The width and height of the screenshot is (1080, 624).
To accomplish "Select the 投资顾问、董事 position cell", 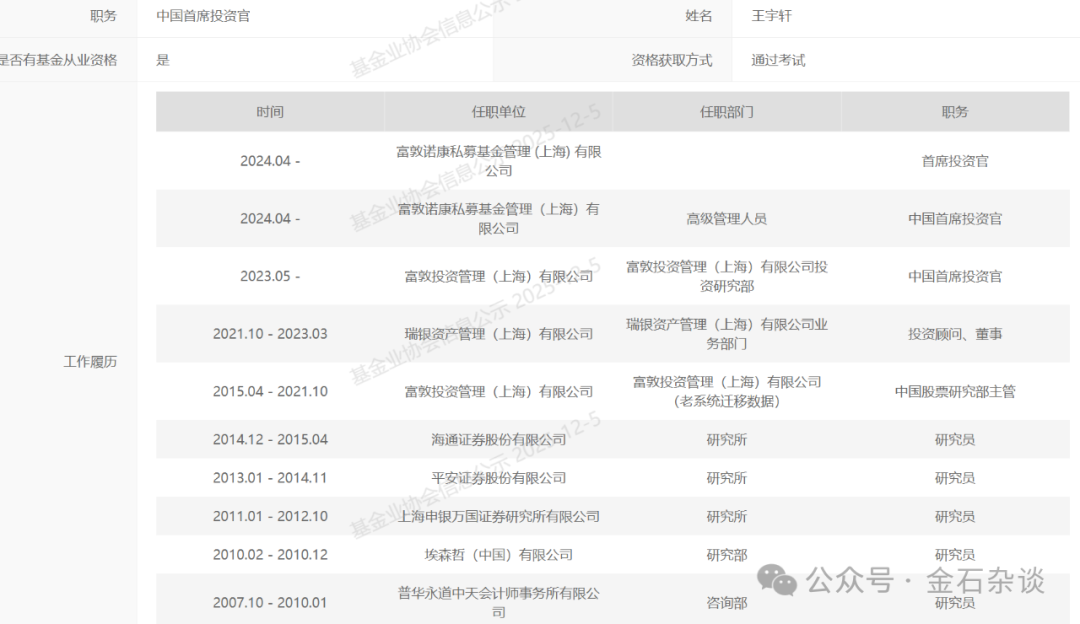I will pos(954,334).
